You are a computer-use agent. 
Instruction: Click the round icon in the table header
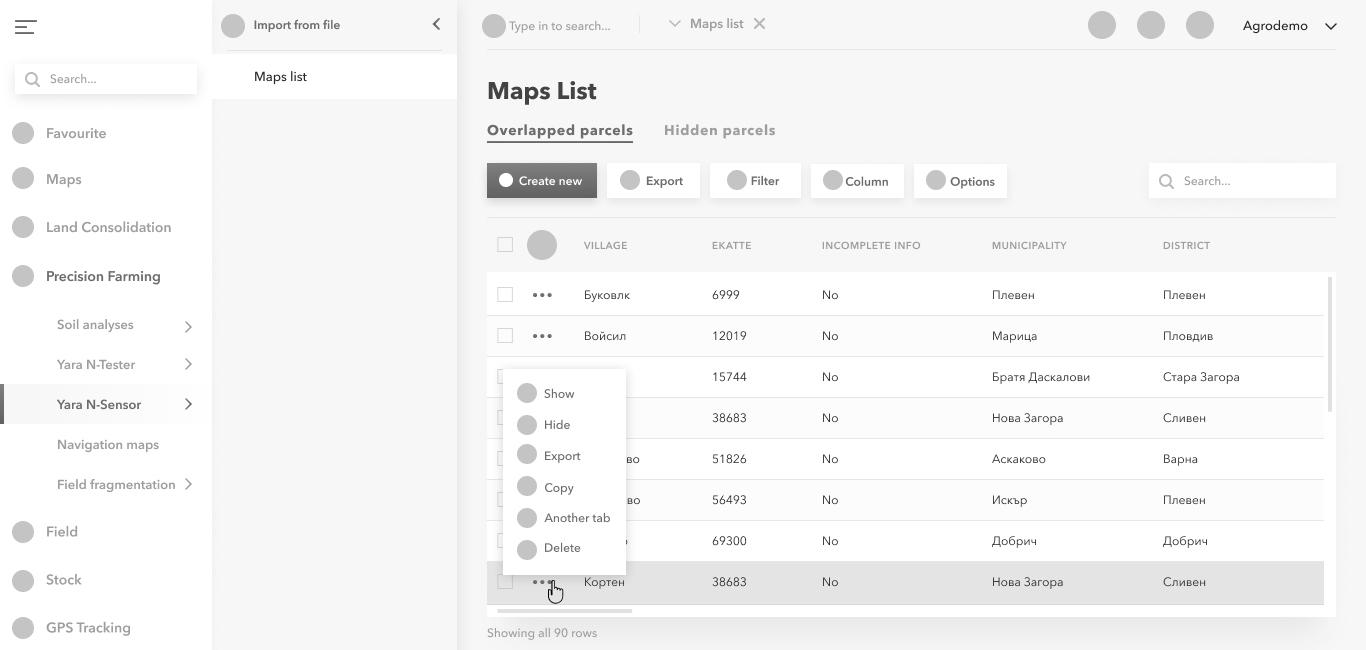pyautogui.click(x=542, y=245)
